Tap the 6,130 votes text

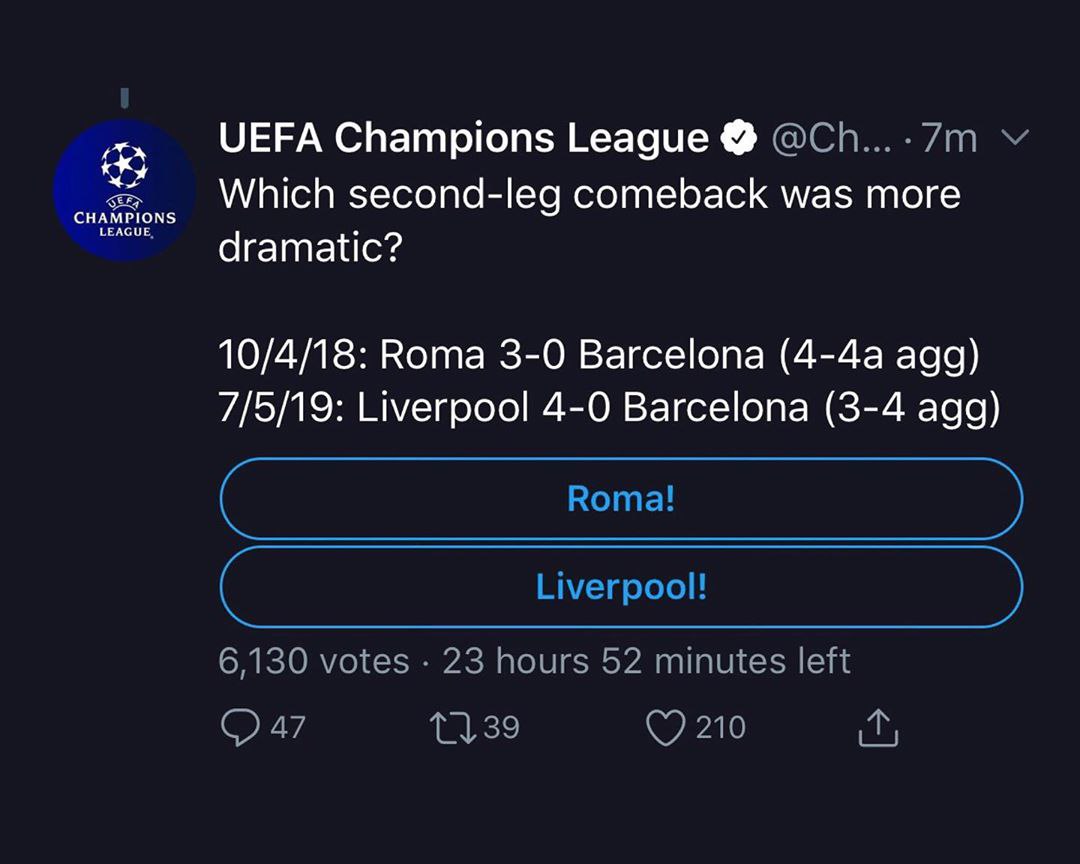point(314,661)
